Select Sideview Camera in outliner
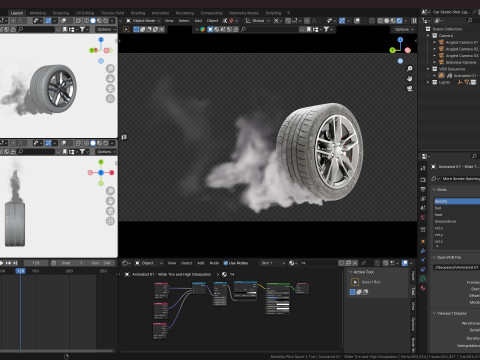480x360 pixels. coord(461,62)
